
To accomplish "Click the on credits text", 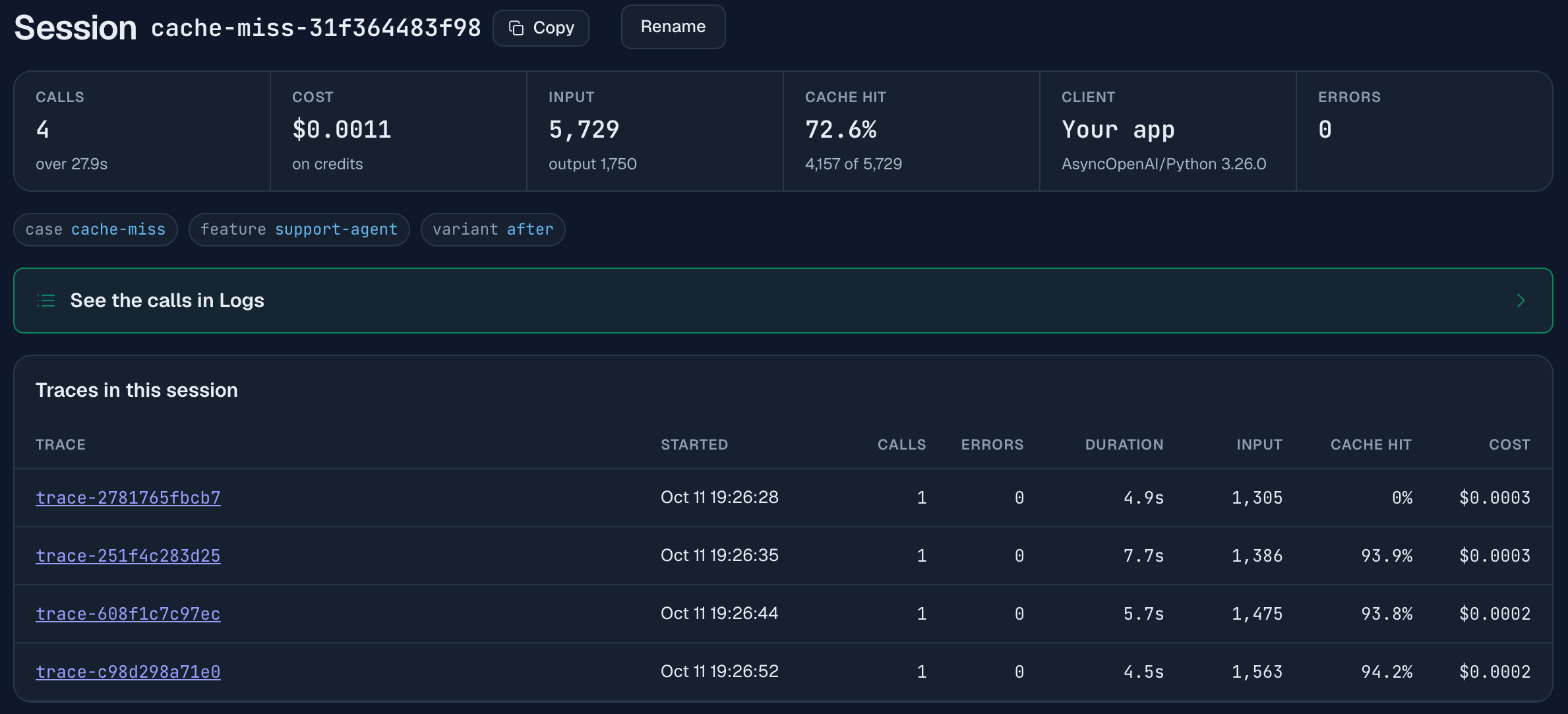I will point(328,164).
